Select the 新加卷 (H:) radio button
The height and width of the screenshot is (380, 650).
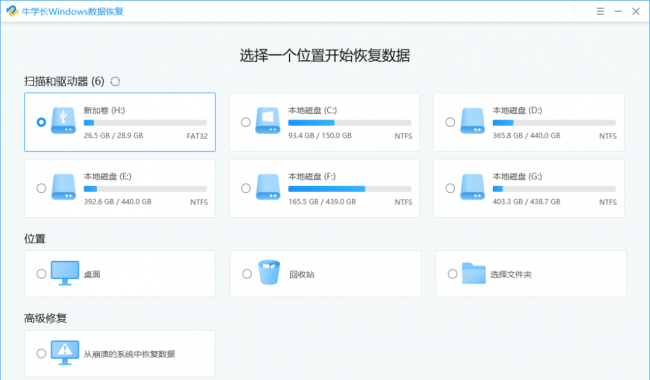41,122
